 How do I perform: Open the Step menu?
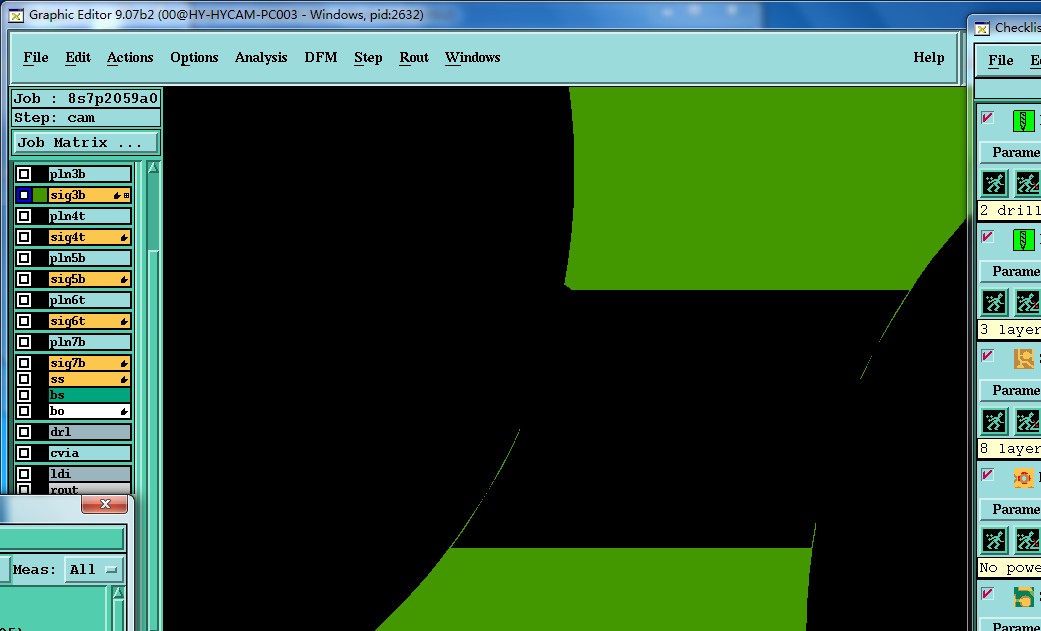pyautogui.click(x=368, y=58)
